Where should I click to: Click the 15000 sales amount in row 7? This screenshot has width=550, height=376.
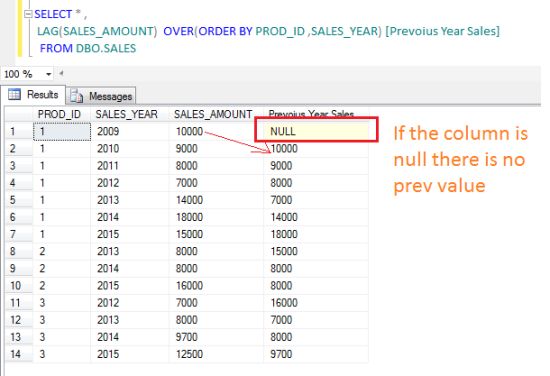point(216,234)
